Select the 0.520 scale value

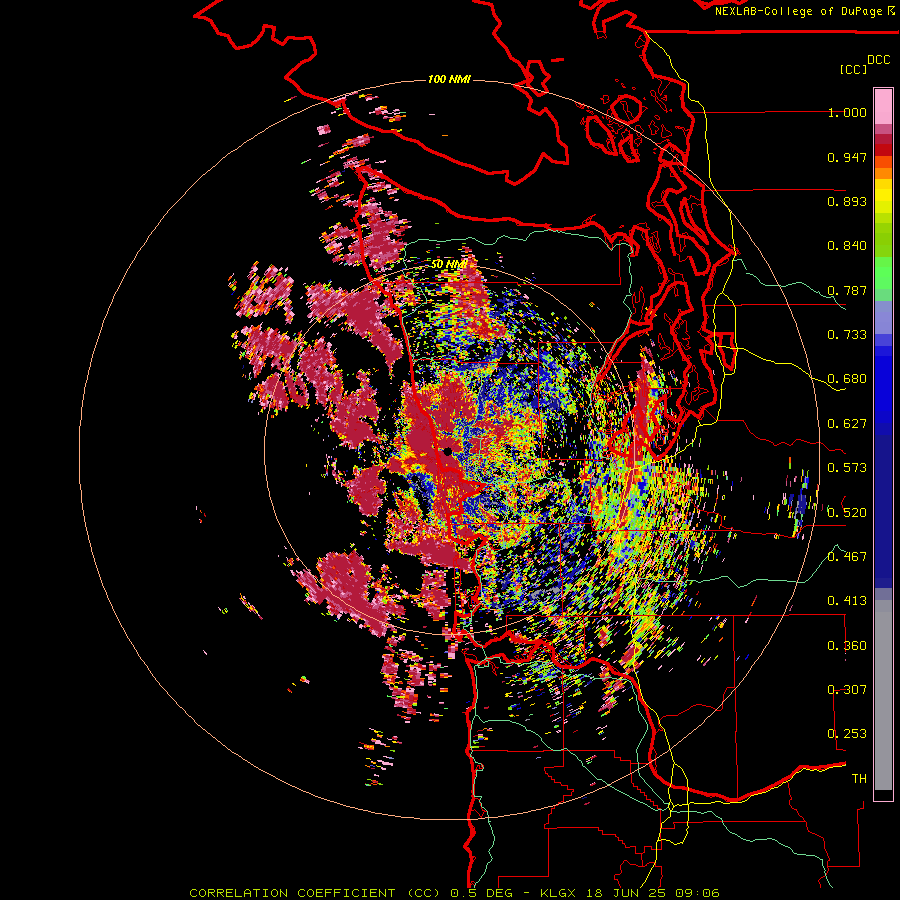coord(847,513)
